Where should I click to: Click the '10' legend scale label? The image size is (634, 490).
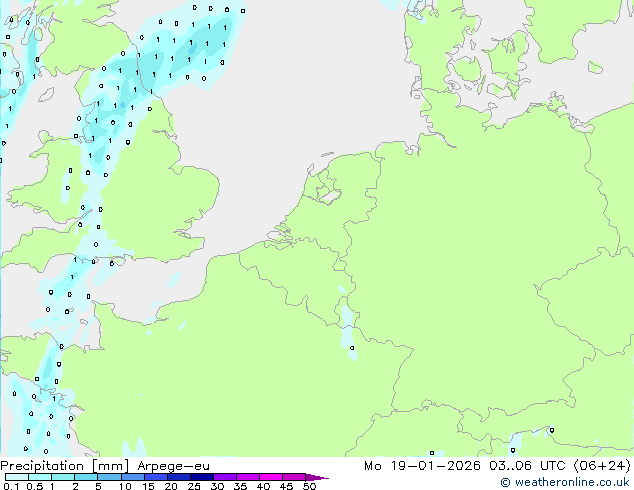pos(125,486)
